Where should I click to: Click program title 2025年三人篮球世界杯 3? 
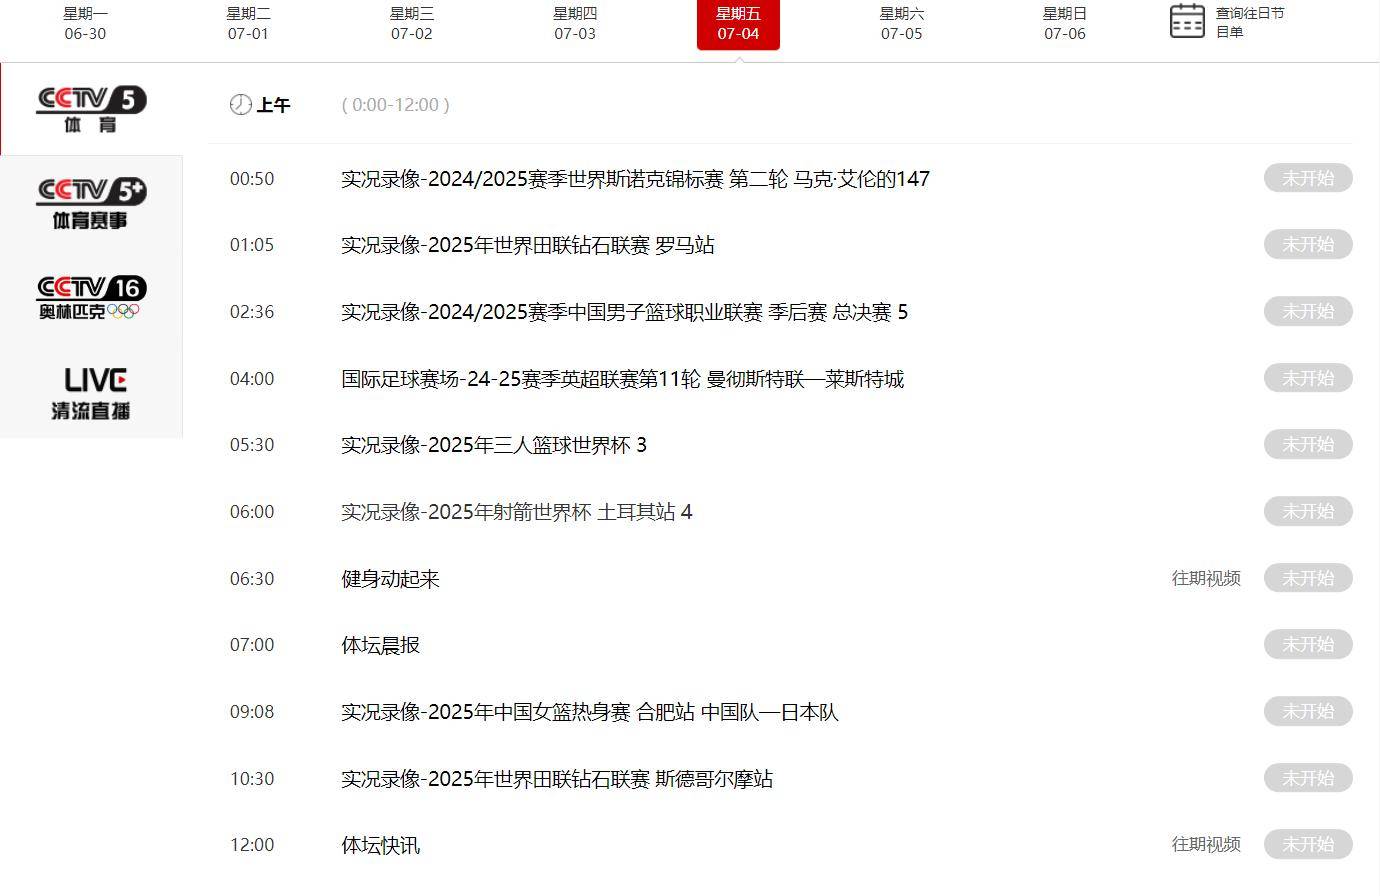click(x=494, y=445)
